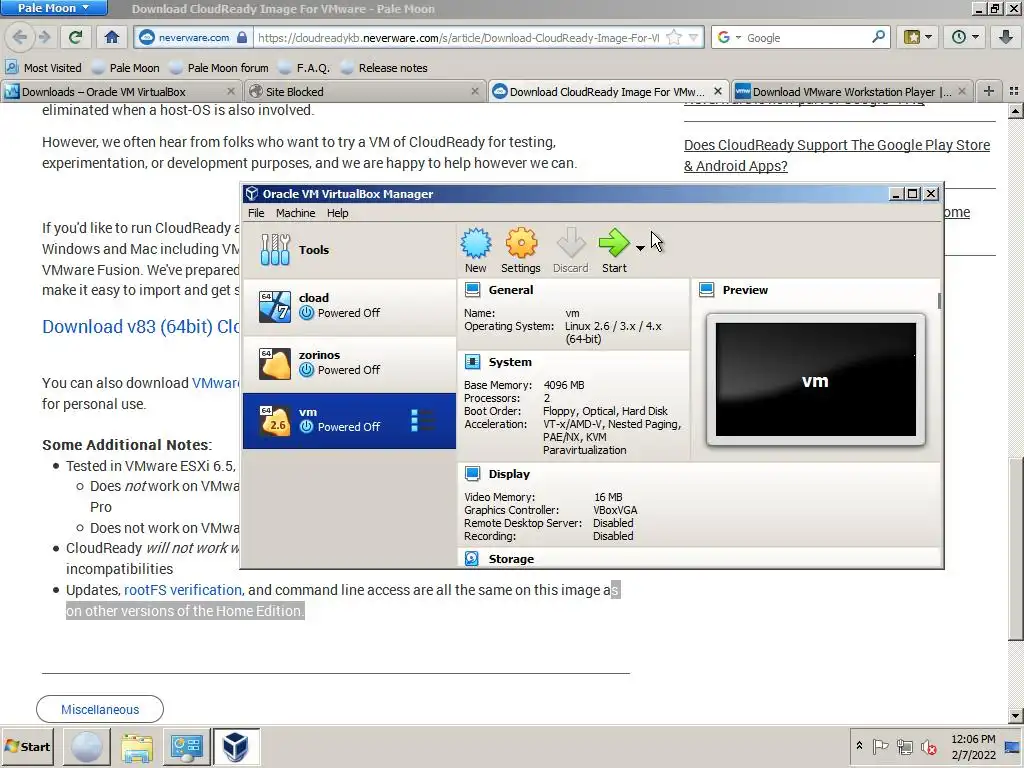Open the System section header
Viewport: 1024px width, 768px height.
[509, 362]
